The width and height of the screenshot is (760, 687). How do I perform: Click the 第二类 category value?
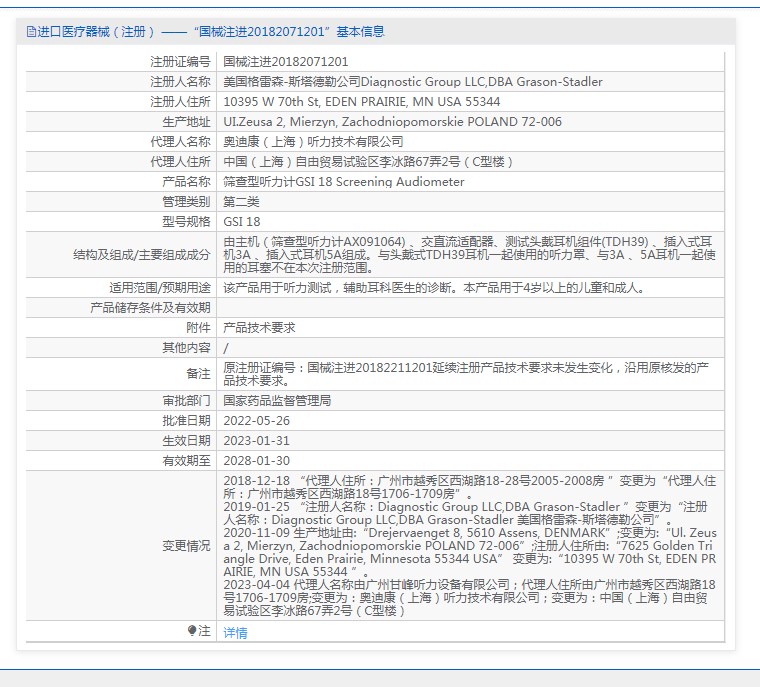click(241, 202)
